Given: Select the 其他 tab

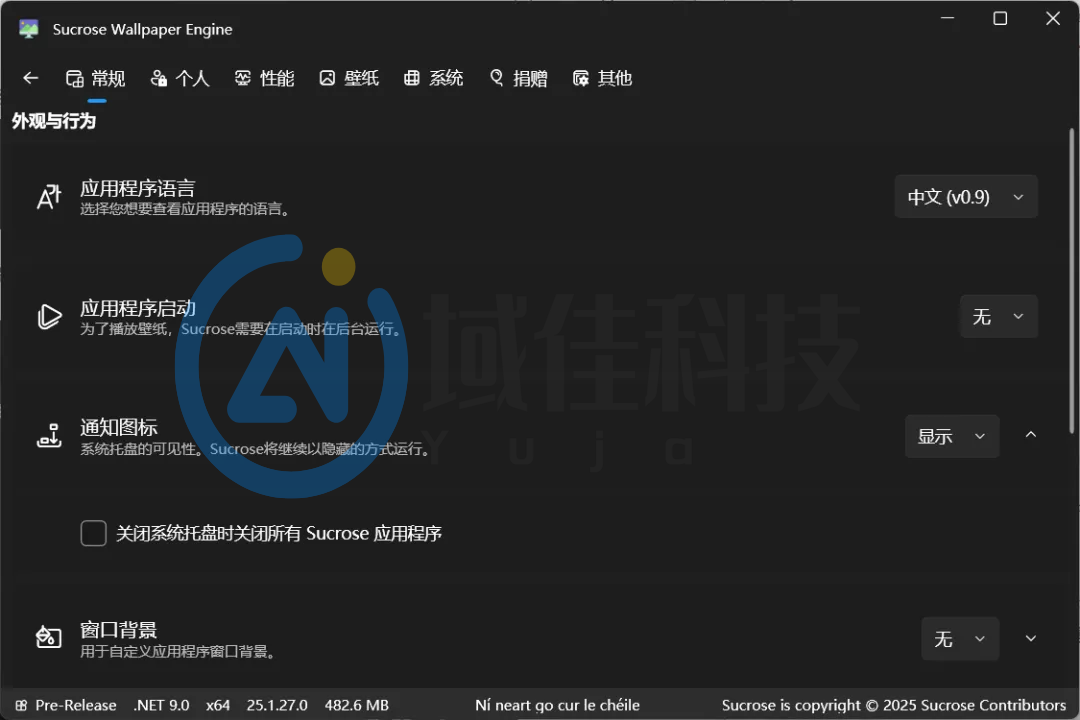Looking at the screenshot, I should point(603,79).
